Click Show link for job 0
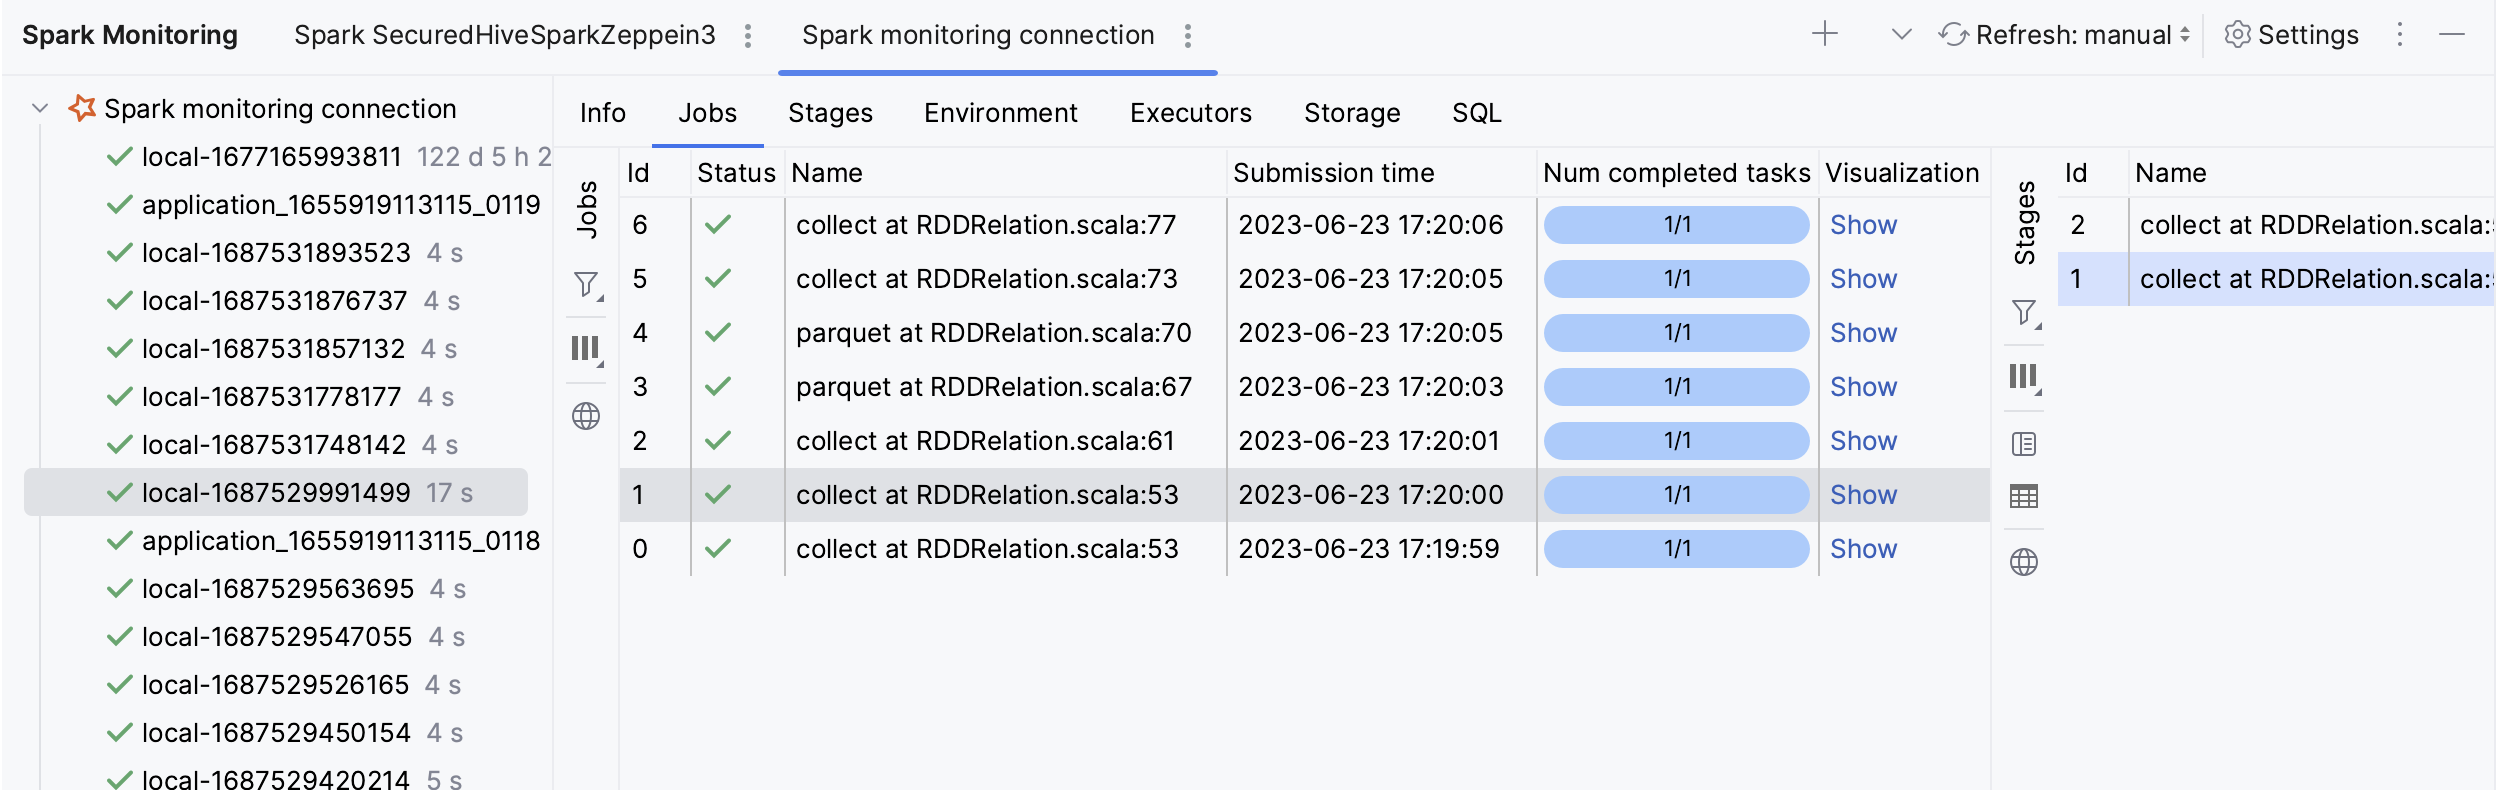This screenshot has width=2496, height=790. tap(1863, 549)
